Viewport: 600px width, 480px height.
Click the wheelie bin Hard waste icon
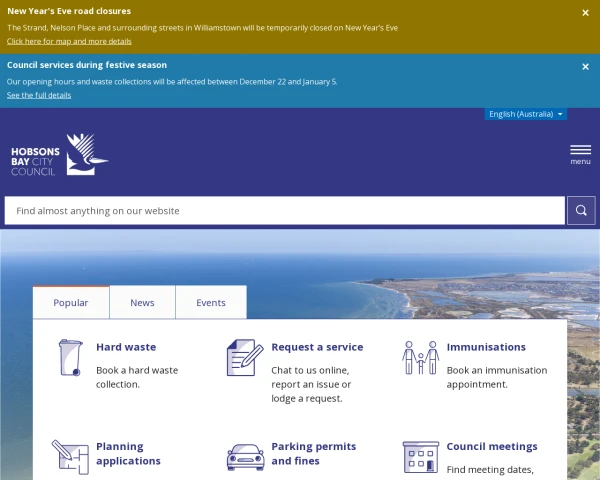coord(70,358)
